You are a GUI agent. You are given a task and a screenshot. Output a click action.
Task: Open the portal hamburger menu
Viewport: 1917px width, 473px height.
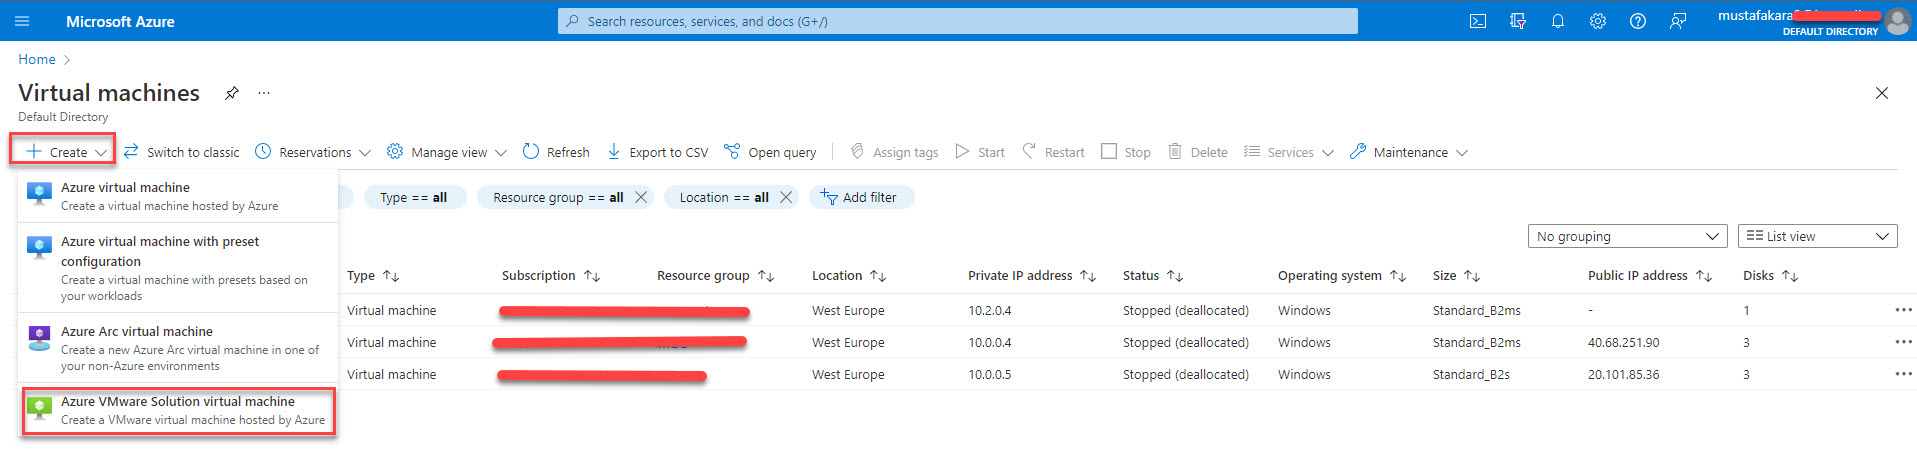[22, 21]
